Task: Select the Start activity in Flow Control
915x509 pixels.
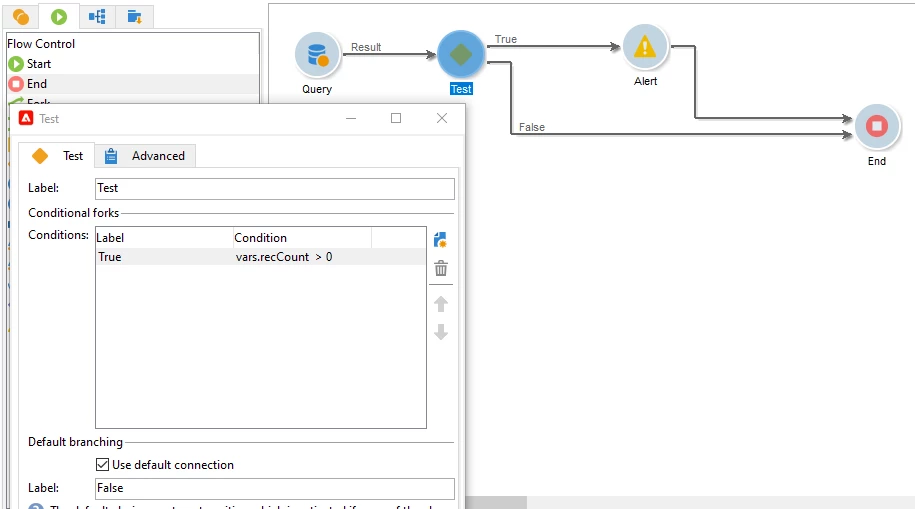Action: [133, 64]
